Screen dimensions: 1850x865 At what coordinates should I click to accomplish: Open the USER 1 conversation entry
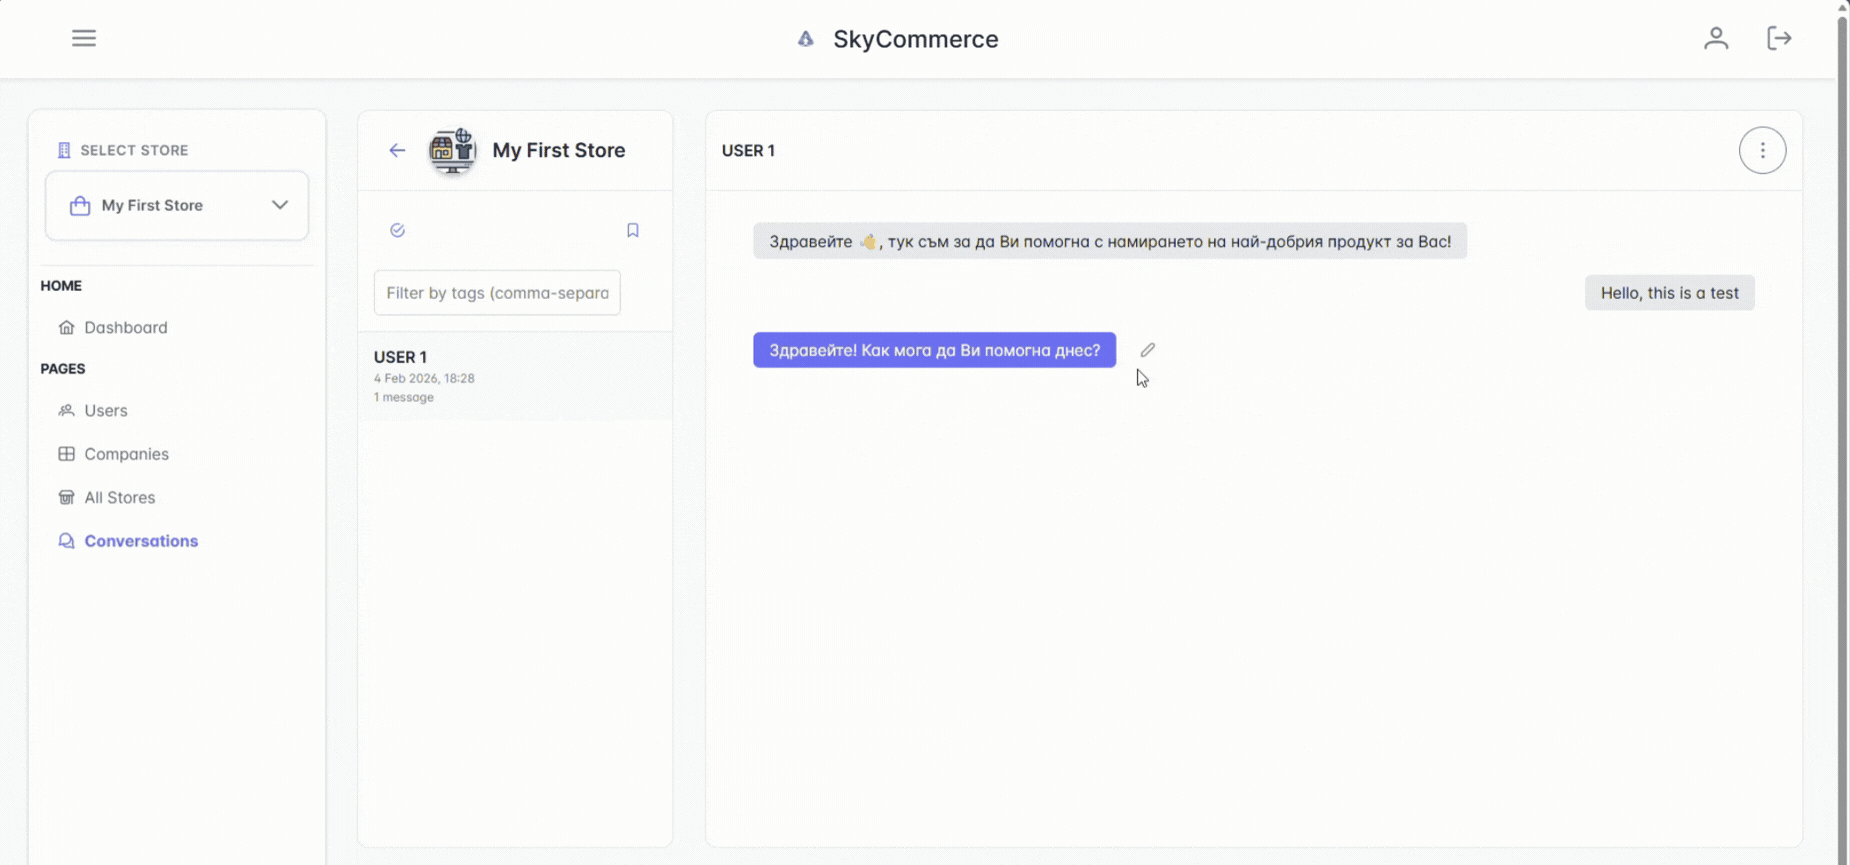click(515, 376)
